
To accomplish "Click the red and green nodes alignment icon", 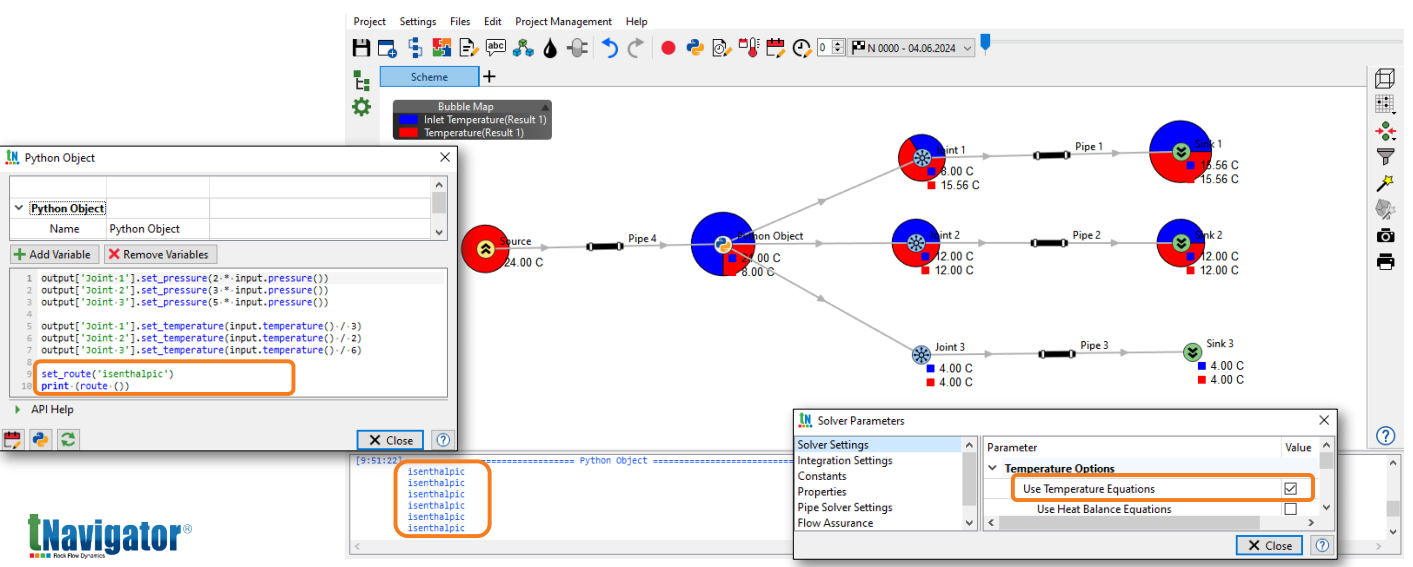I will coord(1386,131).
